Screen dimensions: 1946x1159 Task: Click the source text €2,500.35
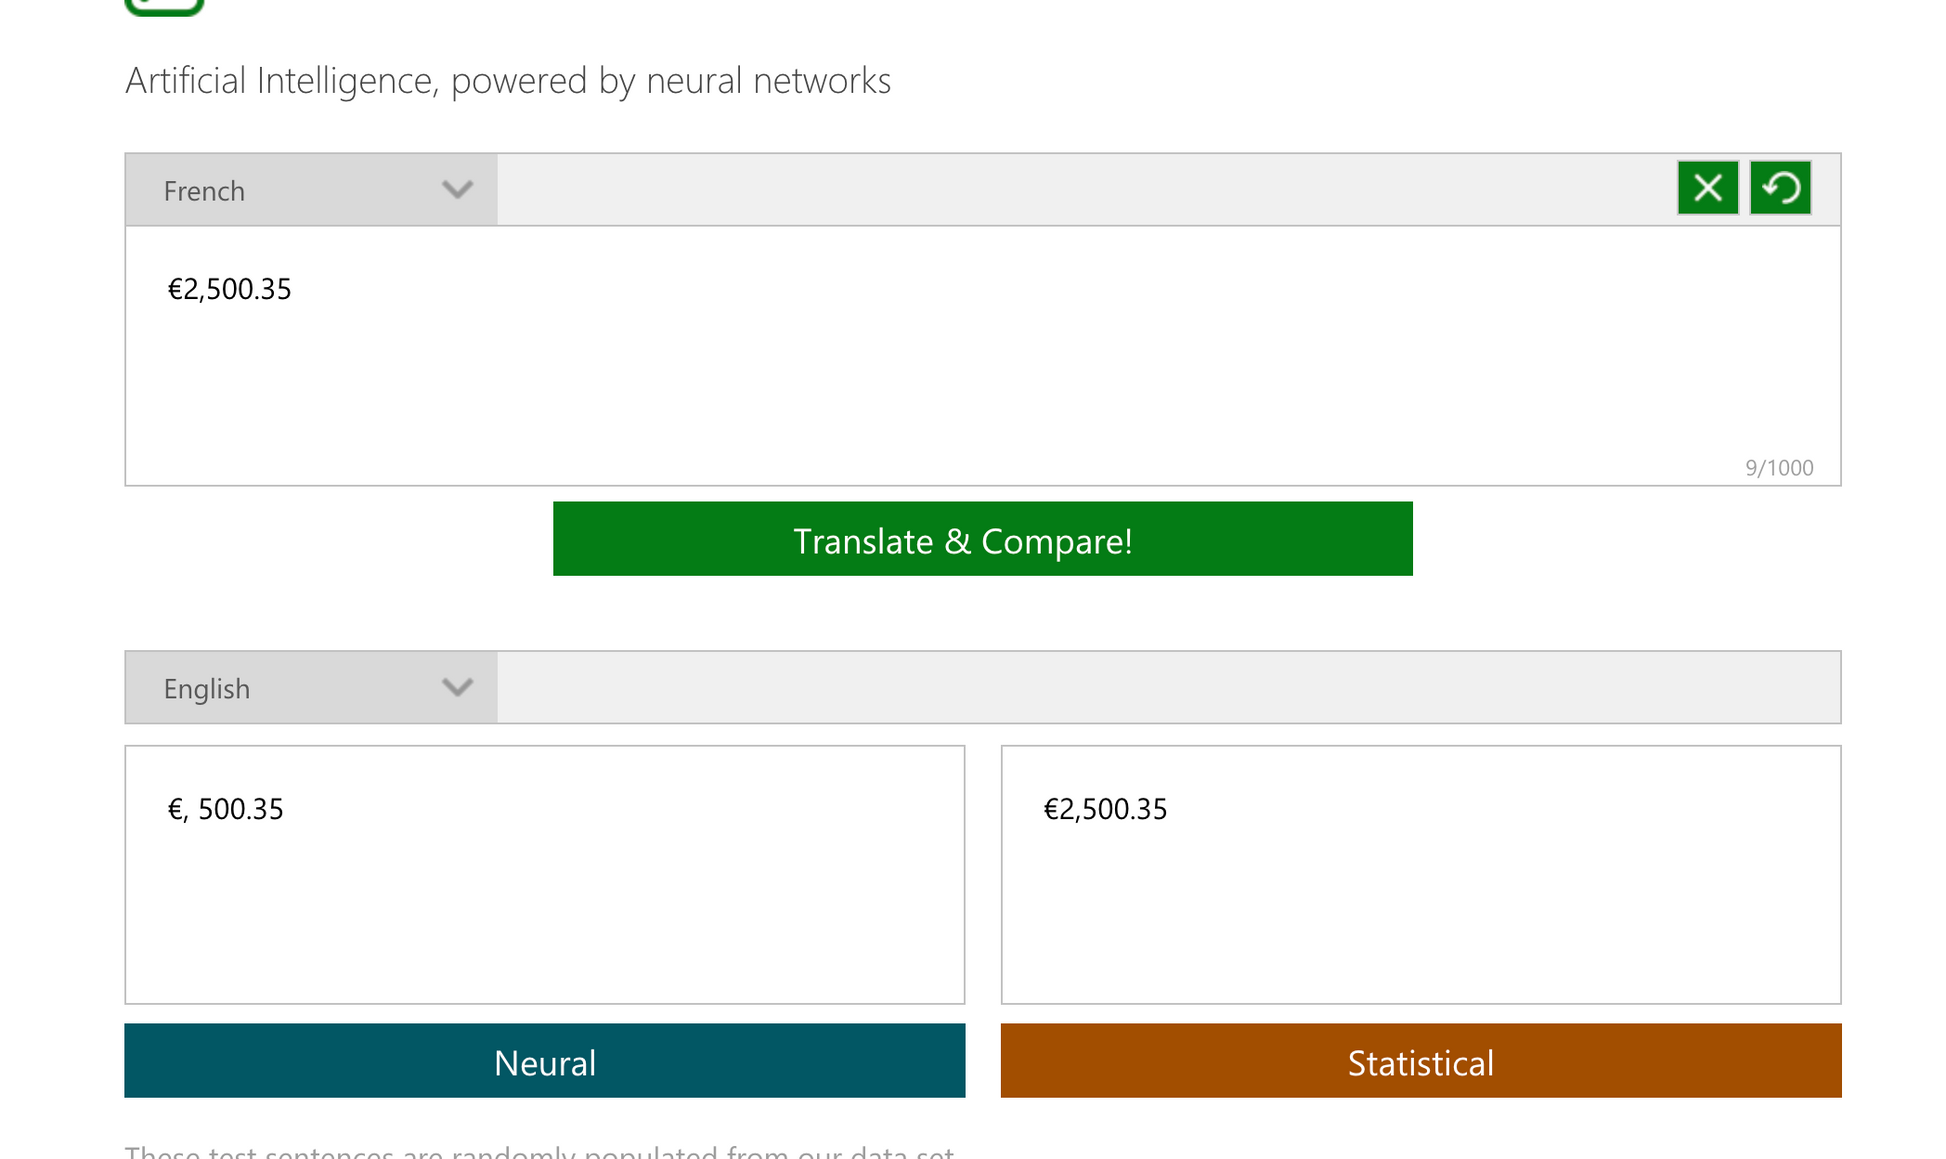pyautogui.click(x=229, y=290)
